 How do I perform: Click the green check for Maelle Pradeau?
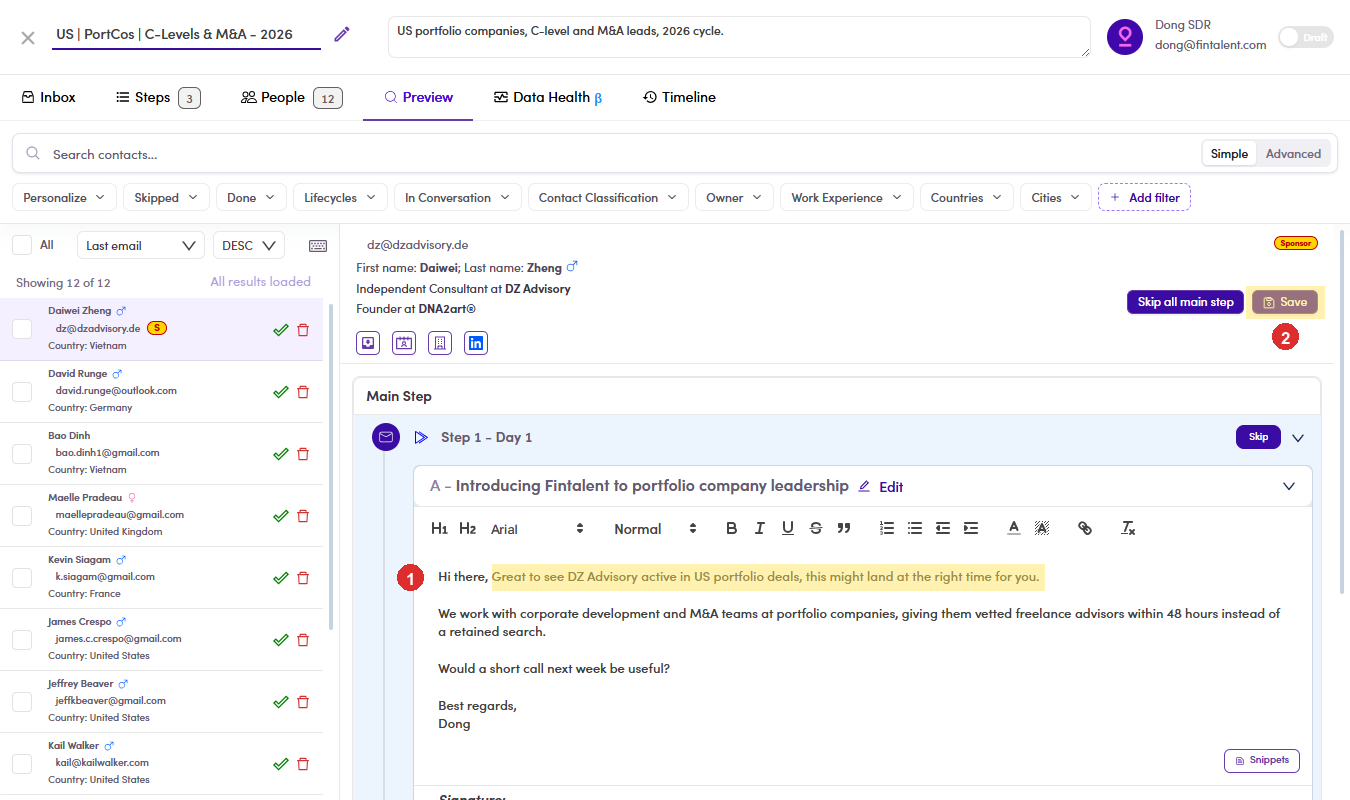tap(280, 516)
